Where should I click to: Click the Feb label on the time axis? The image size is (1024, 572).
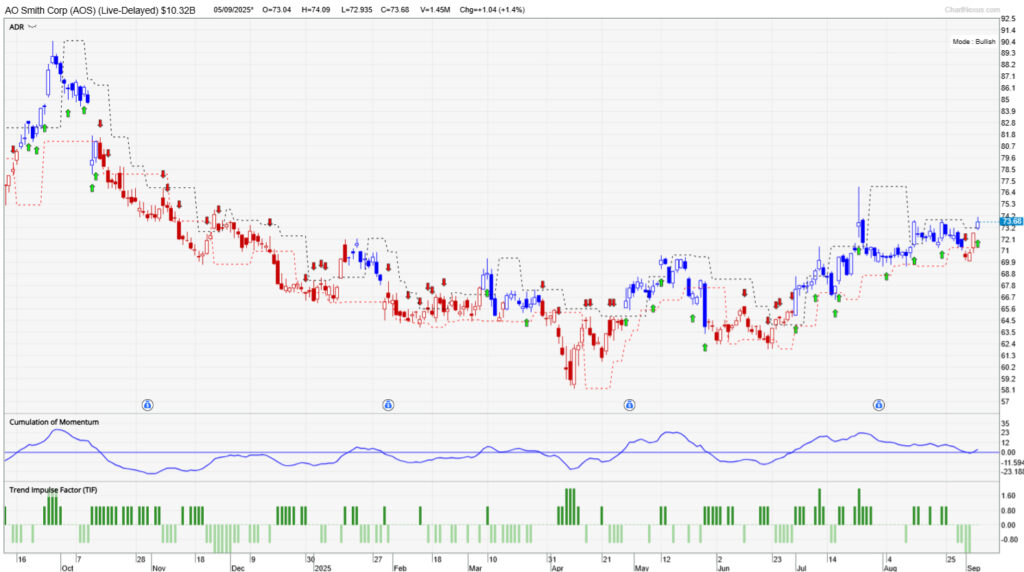(x=400, y=568)
